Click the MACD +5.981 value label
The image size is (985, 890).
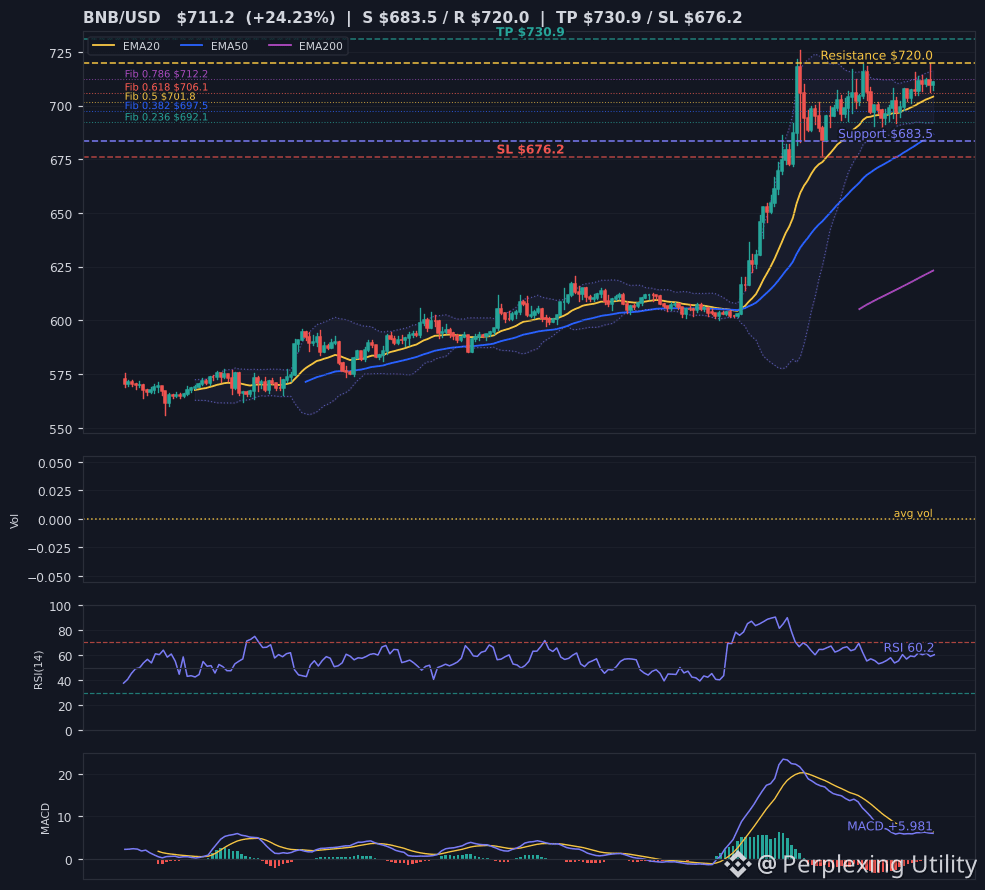(890, 826)
